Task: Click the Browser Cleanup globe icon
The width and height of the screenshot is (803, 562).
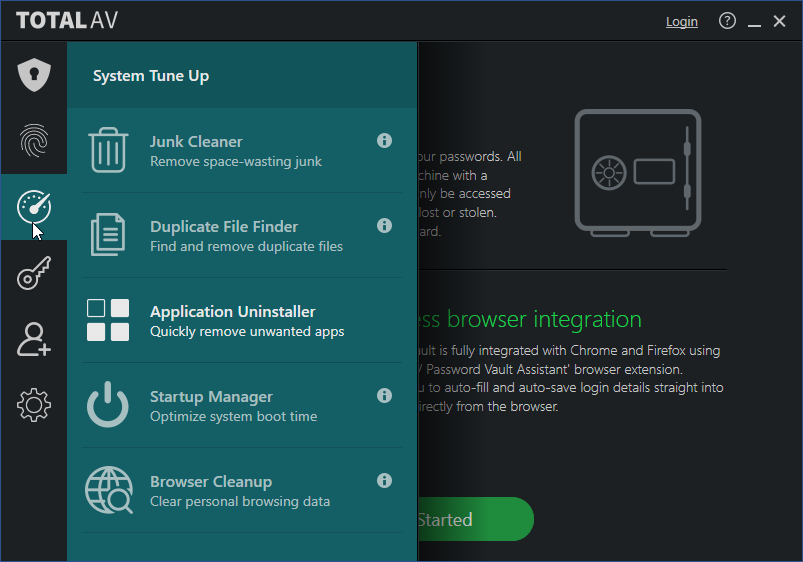Action: click(109, 490)
